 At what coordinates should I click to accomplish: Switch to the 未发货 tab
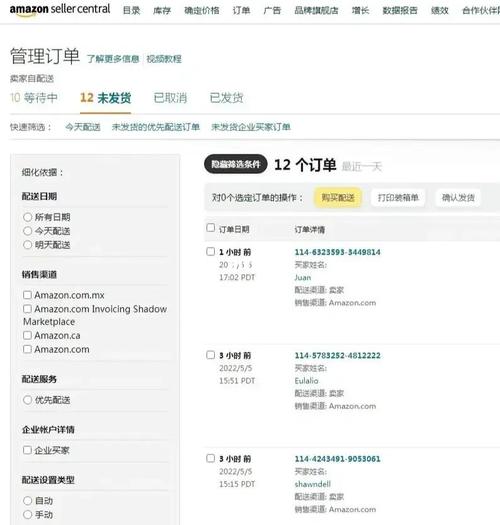tap(105, 98)
